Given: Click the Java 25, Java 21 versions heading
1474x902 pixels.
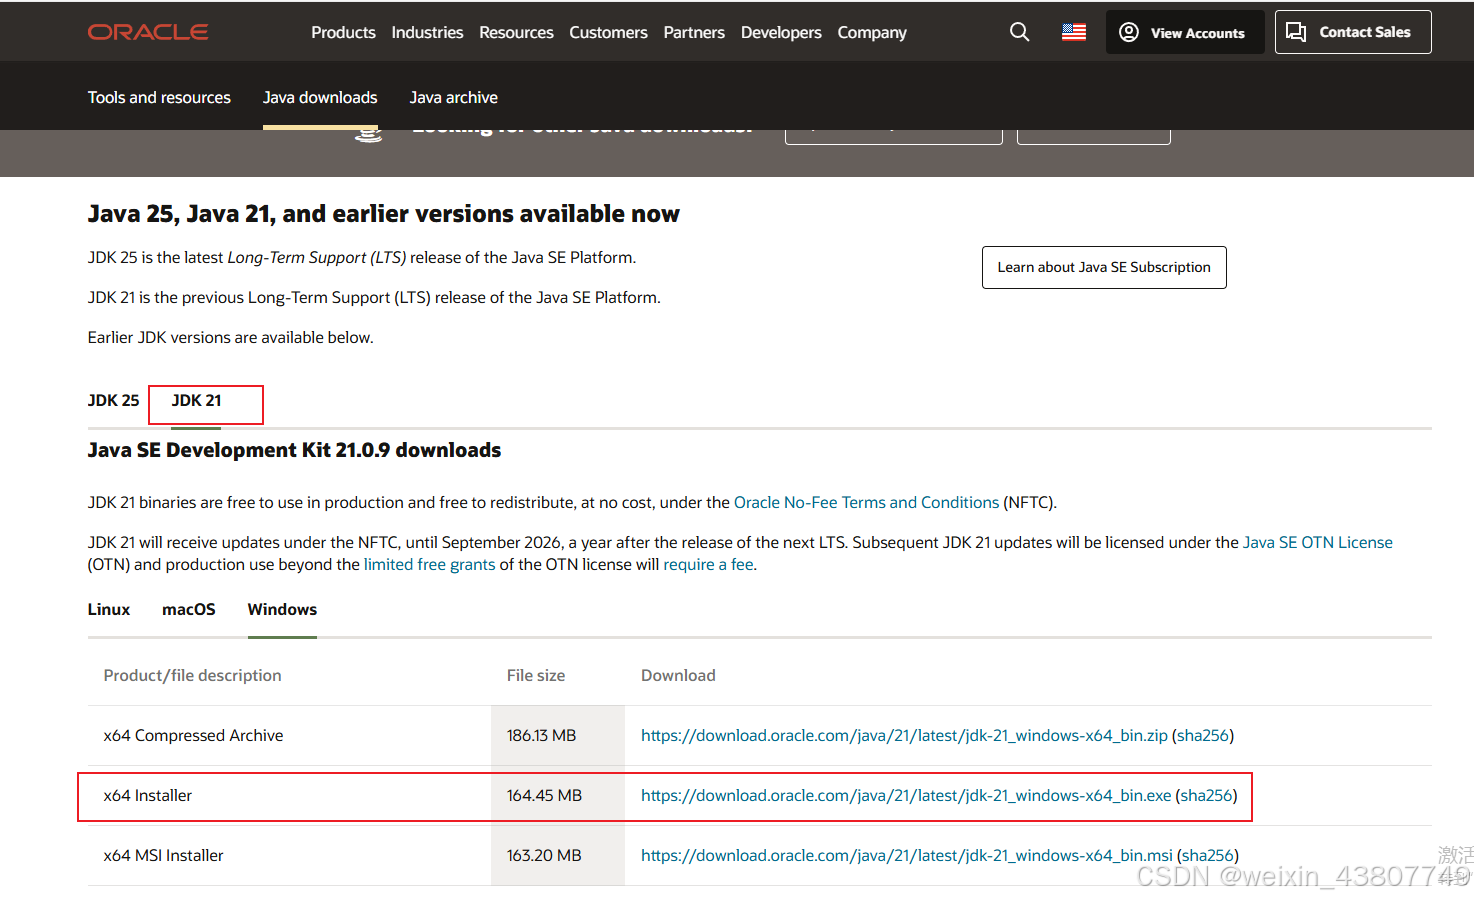Looking at the screenshot, I should 384,214.
